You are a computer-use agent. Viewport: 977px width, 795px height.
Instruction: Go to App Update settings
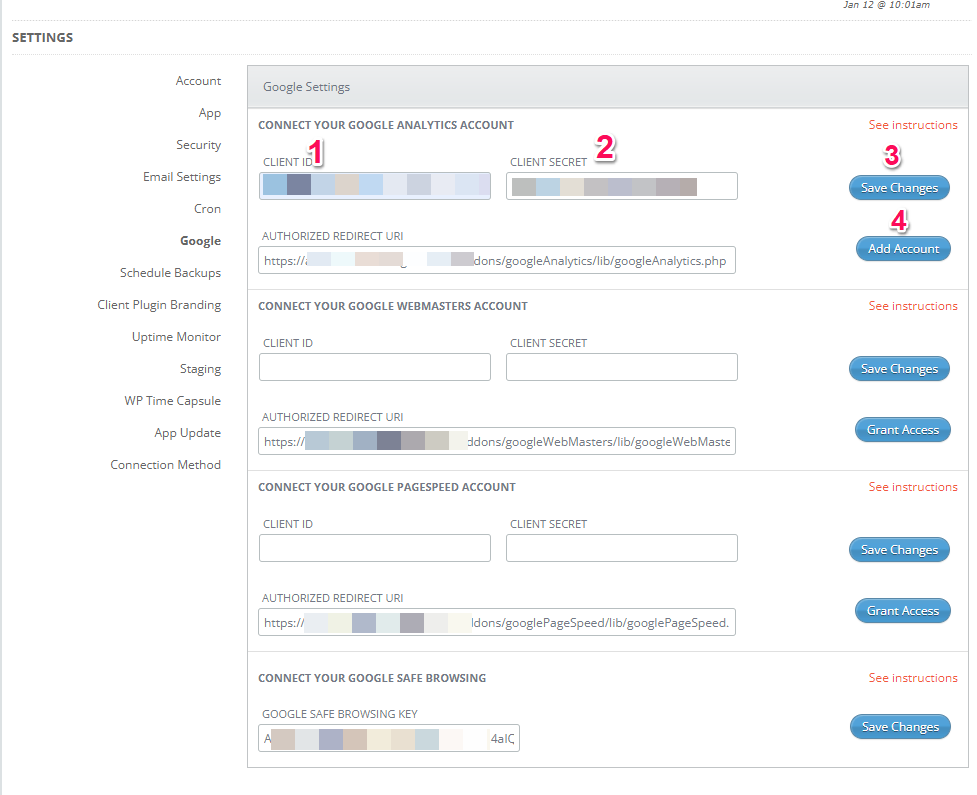187,432
